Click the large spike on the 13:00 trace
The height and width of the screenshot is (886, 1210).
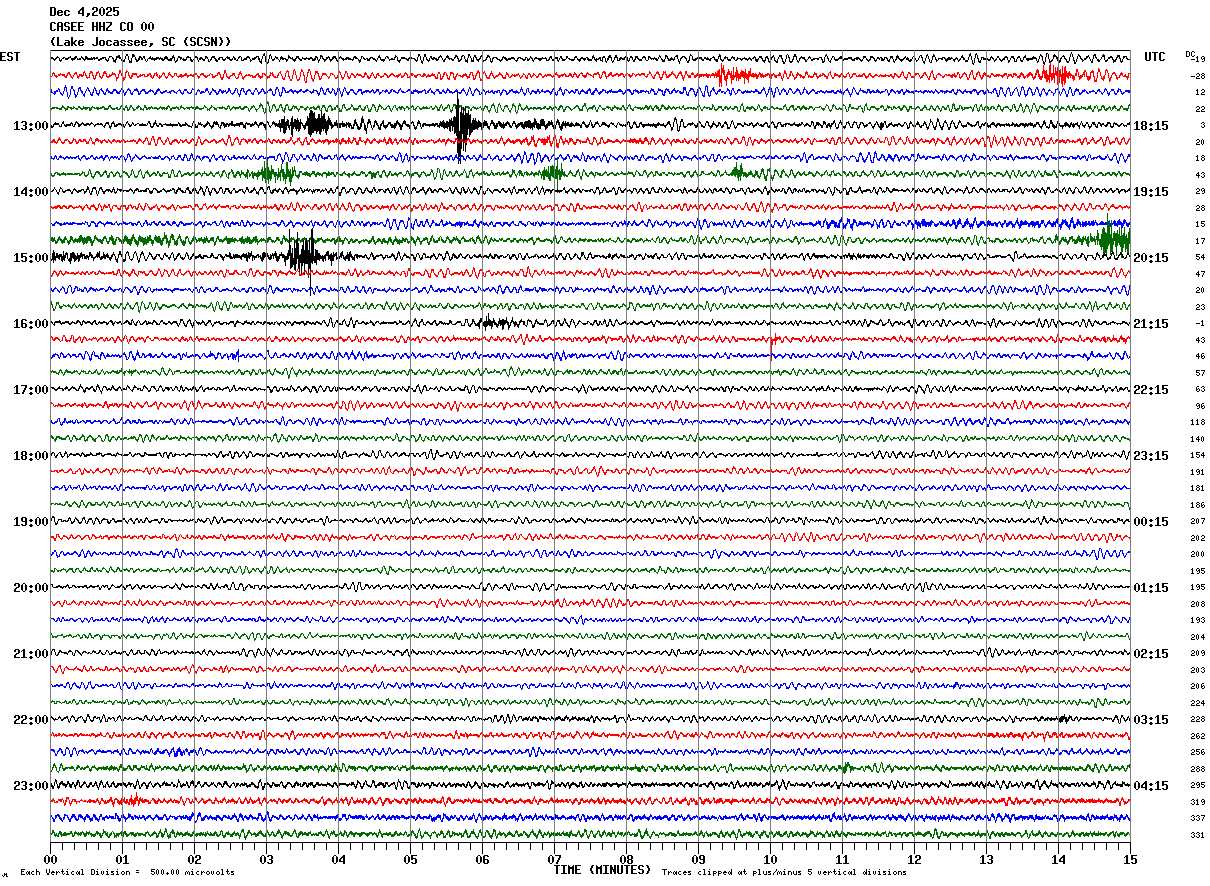[460, 126]
